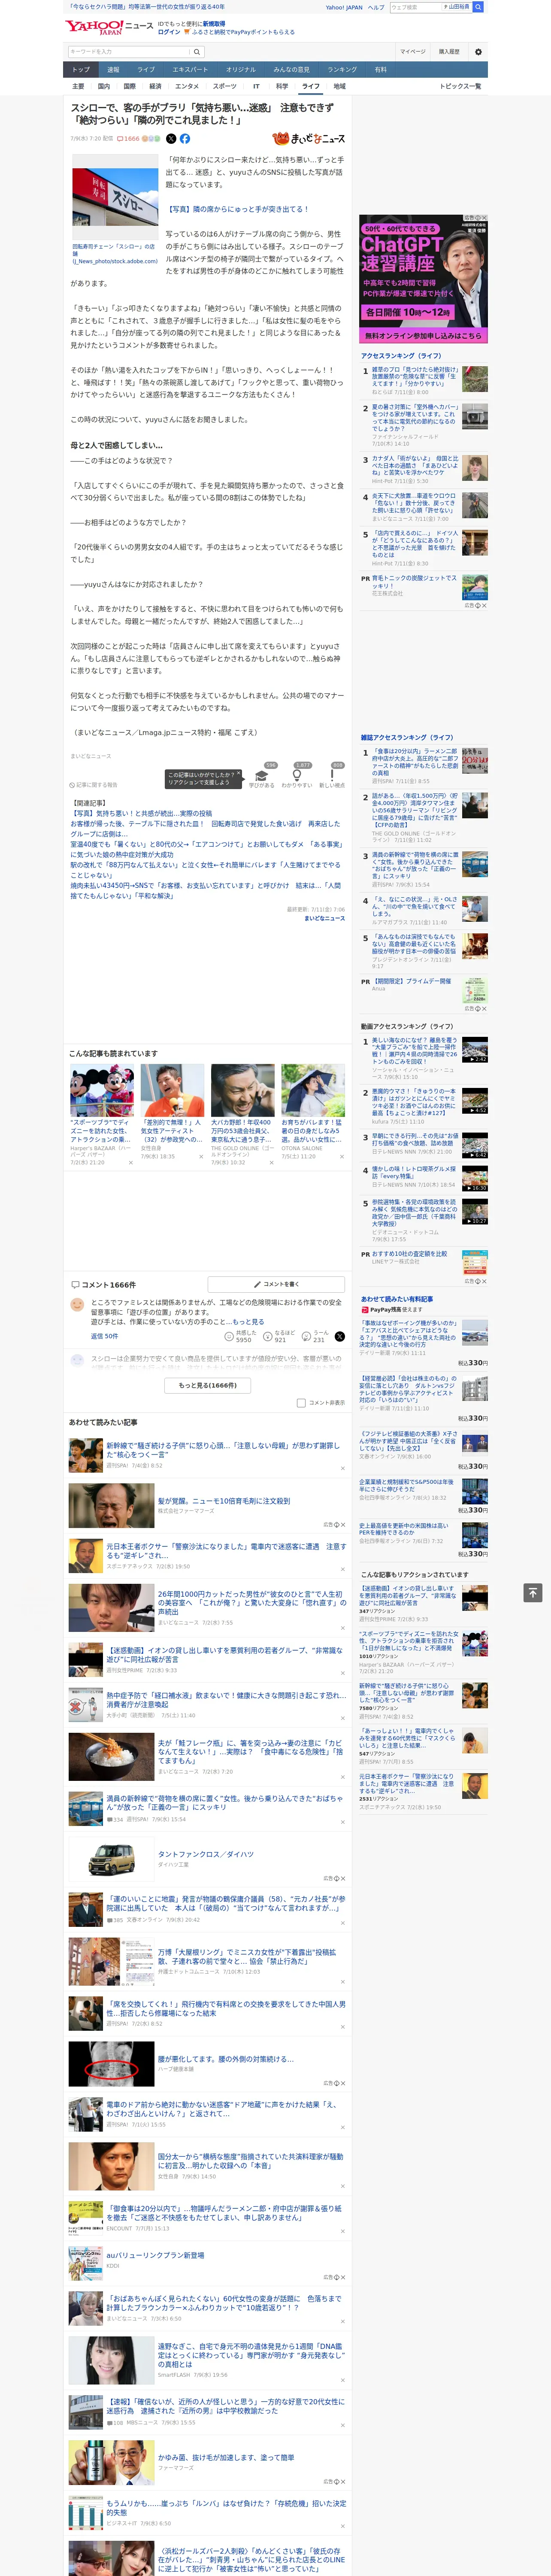551x2576 pixels.
Task: Select the 科学 category tab
Action: (282, 86)
